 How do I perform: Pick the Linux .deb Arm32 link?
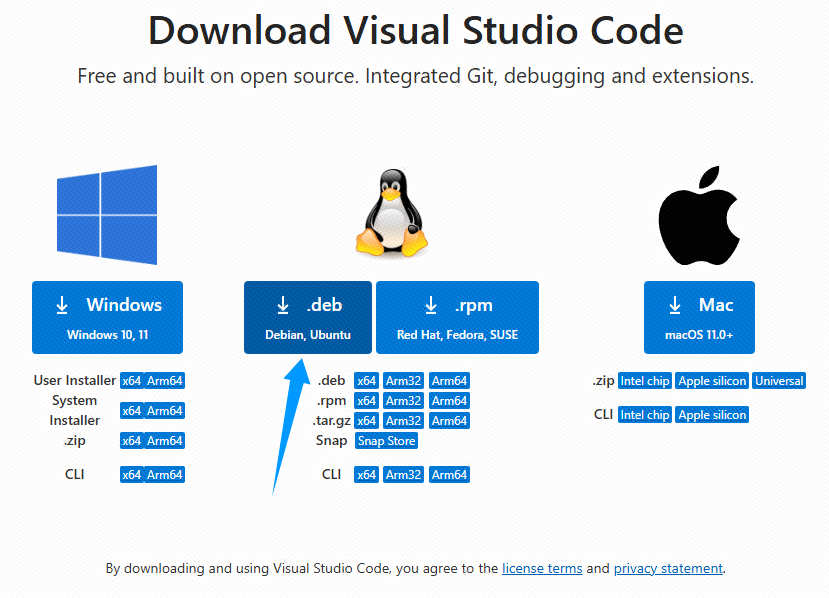pyautogui.click(x=403, y=381)
